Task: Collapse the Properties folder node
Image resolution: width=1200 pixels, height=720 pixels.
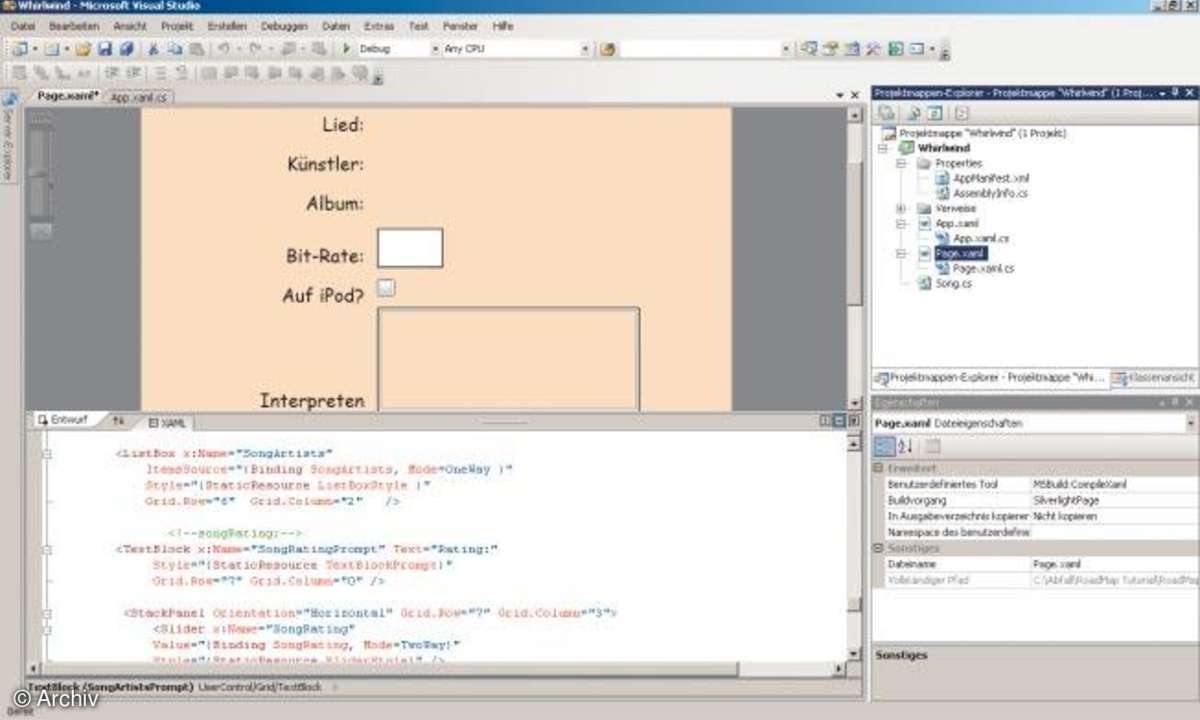Action: pyautogui.click(x=900, y=163)
